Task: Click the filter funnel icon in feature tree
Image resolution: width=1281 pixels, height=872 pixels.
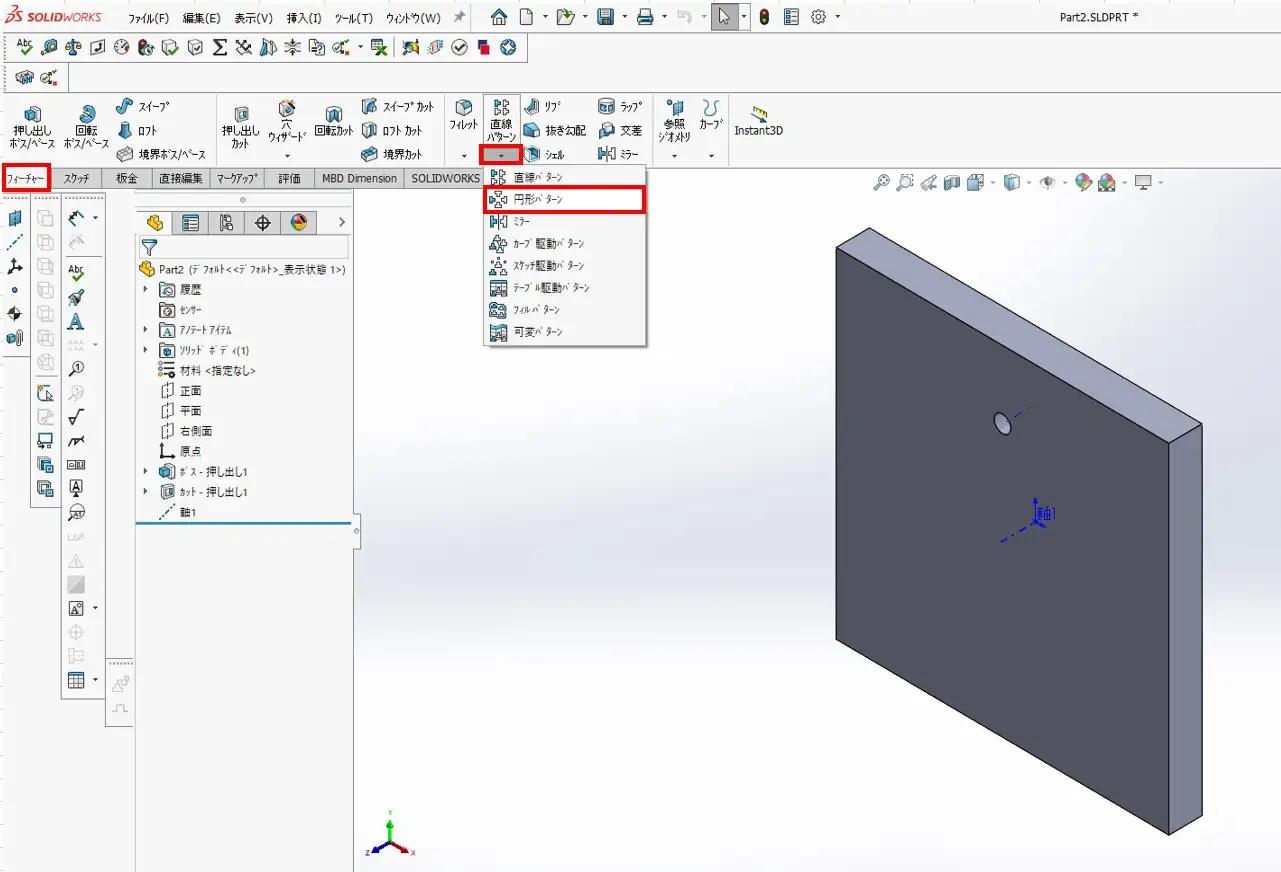Action: (150, 247)
